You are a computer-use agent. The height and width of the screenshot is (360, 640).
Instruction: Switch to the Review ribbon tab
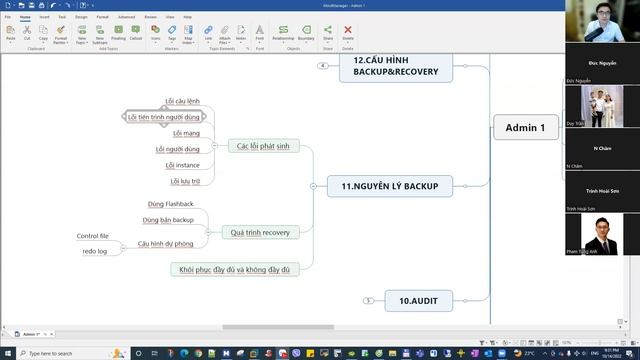[x=151, y=17]
